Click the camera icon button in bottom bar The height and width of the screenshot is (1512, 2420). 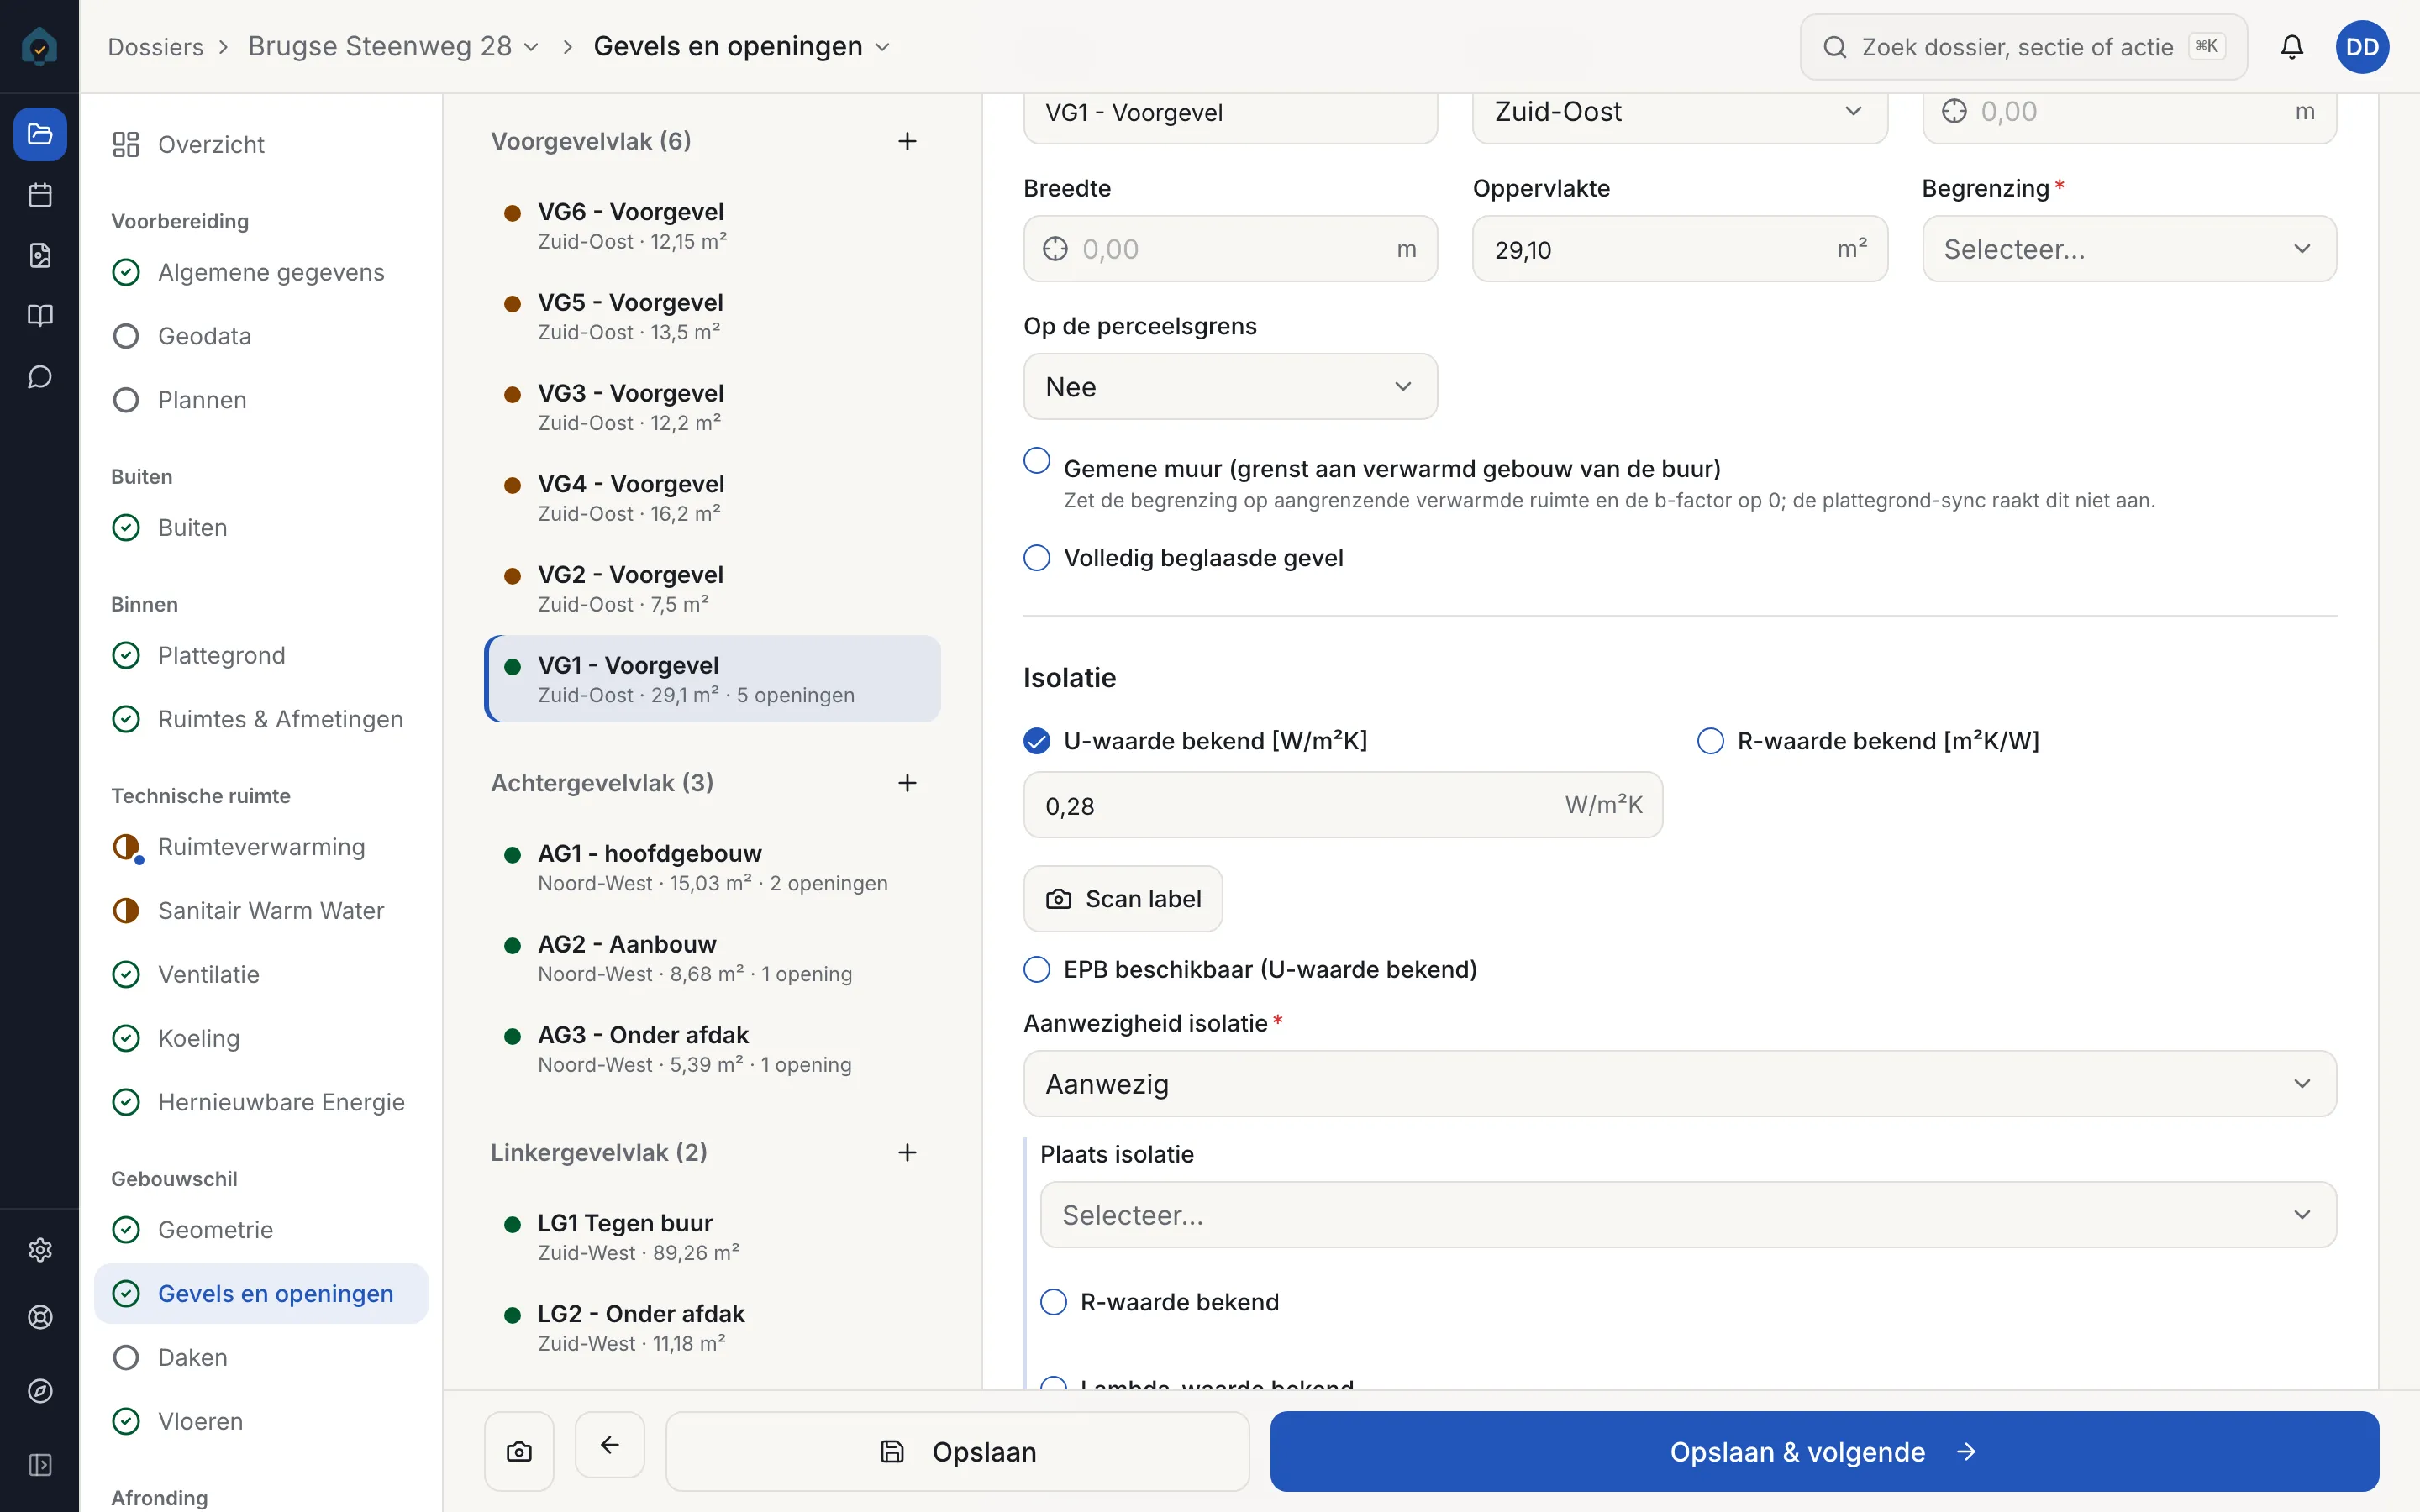519,1451
